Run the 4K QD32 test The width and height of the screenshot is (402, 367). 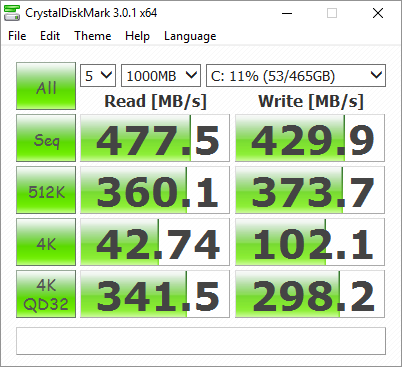point(46,294)
